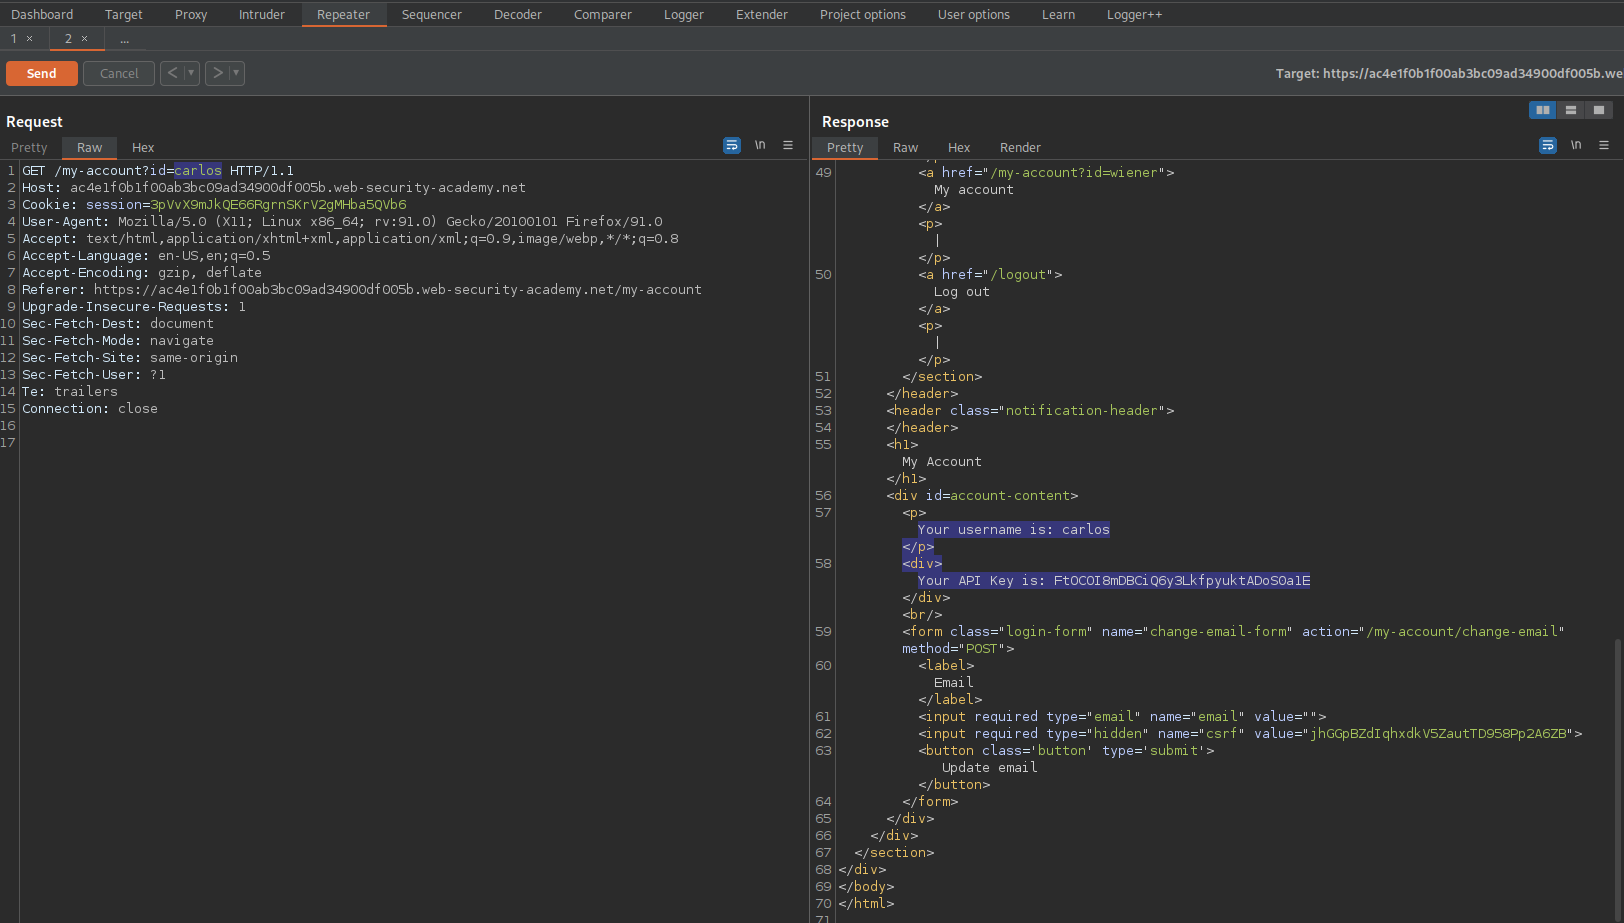Switch Response view to Pretty
This screenshot has width=1624, height=923.
coord(845,147)
